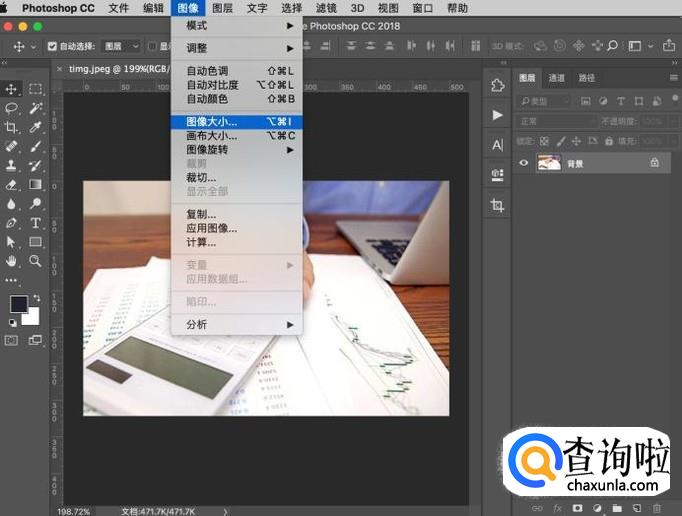Close the timg.jpeg document tab
Screen dimensions: 682x516
pos(60,69)
